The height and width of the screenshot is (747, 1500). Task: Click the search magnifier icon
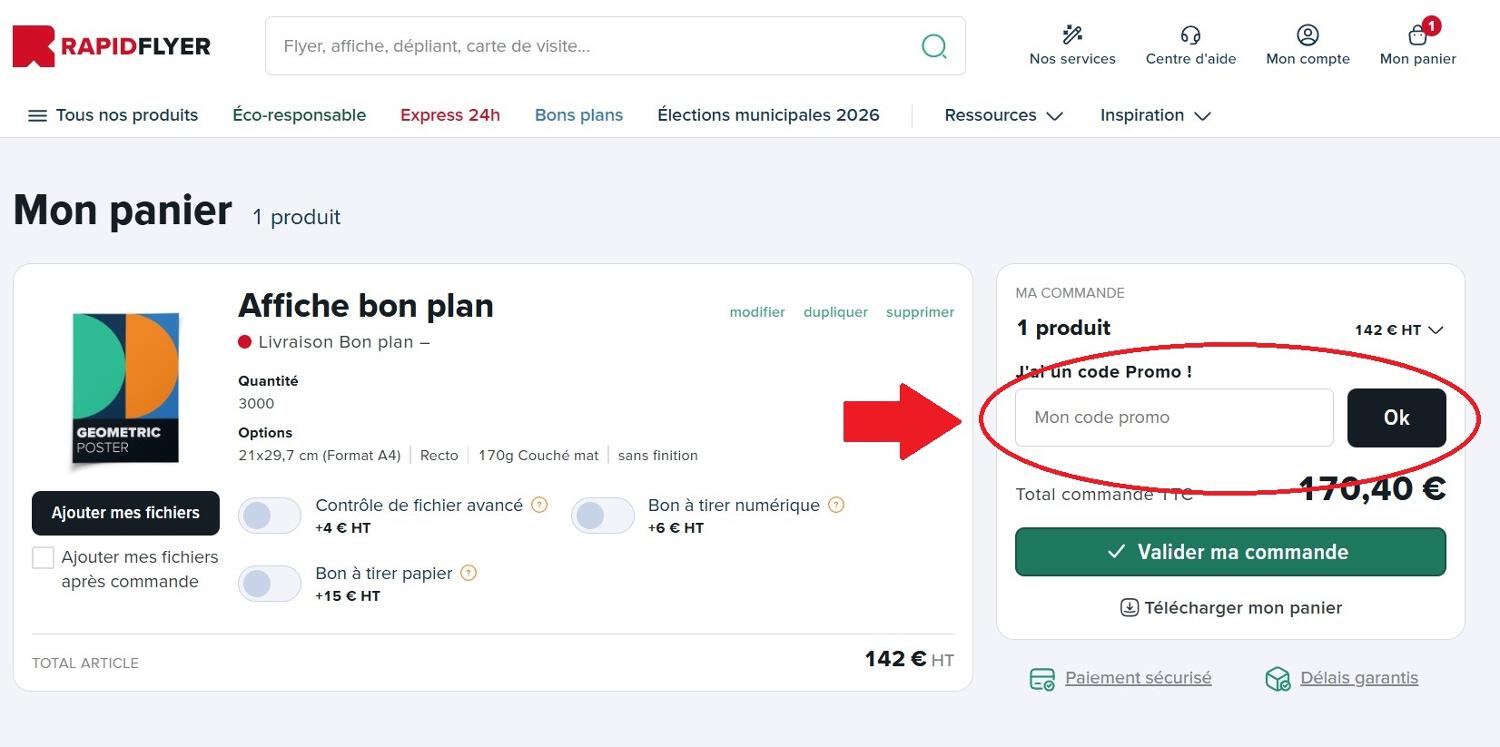[934, 45]
